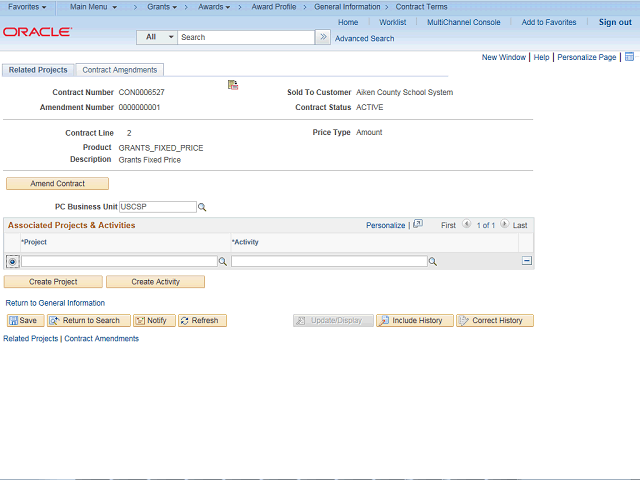The height and width of the screenshot is (480, 640).
Task: Open the Home link
Action: click(348, 22)
